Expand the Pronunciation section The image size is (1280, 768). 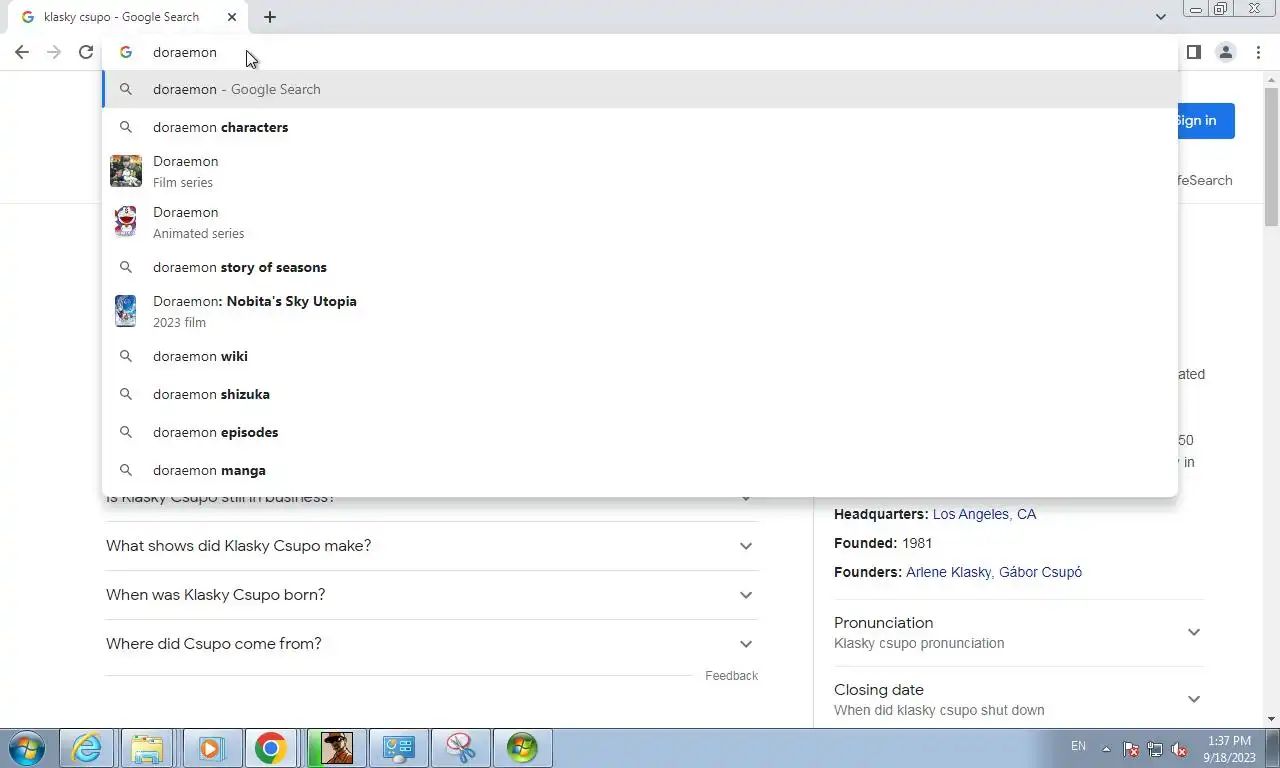(x=1019, y=632)
